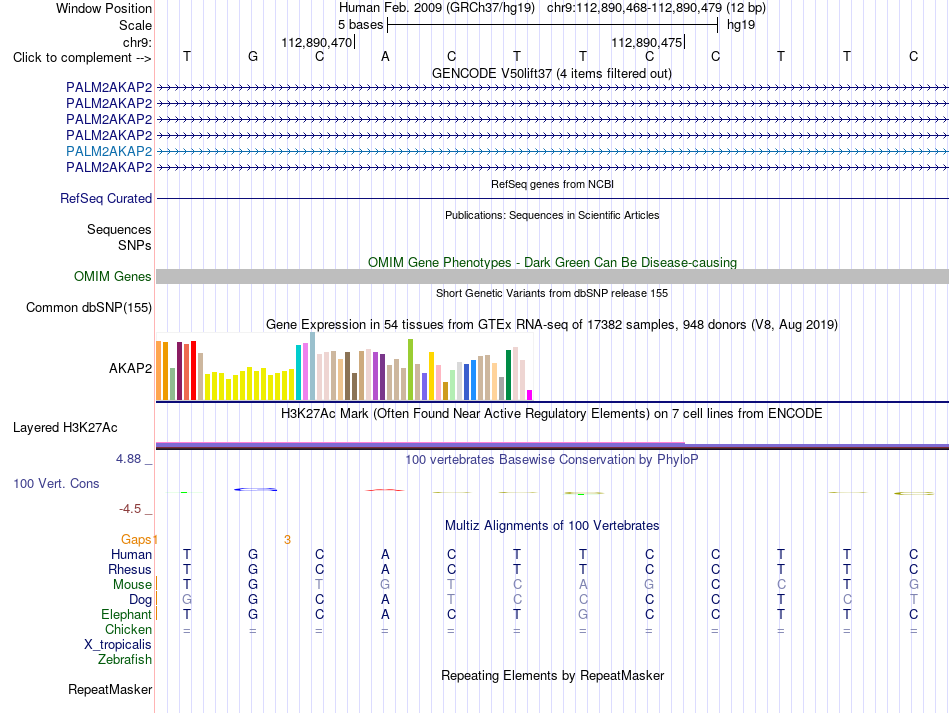Open the AKAP2 GTEx expression label

pos(130,368)
